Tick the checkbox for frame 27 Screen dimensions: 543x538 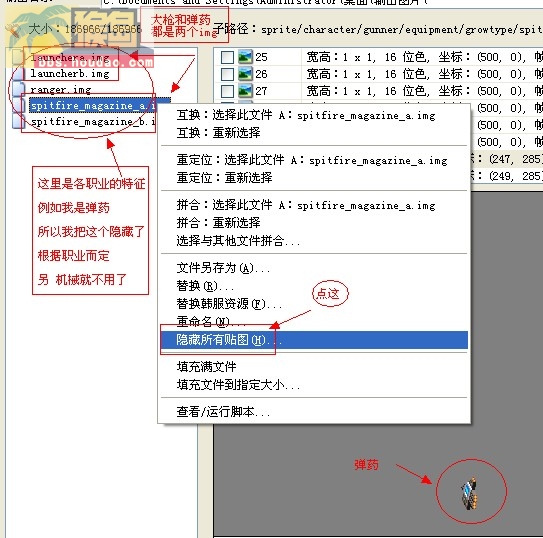(x=227, y=91)
